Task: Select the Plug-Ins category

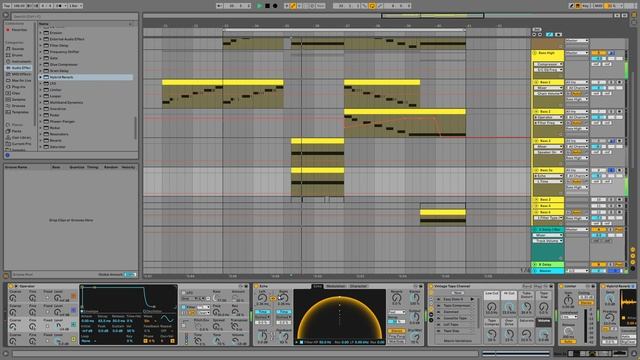Action: tap(18, 87)
